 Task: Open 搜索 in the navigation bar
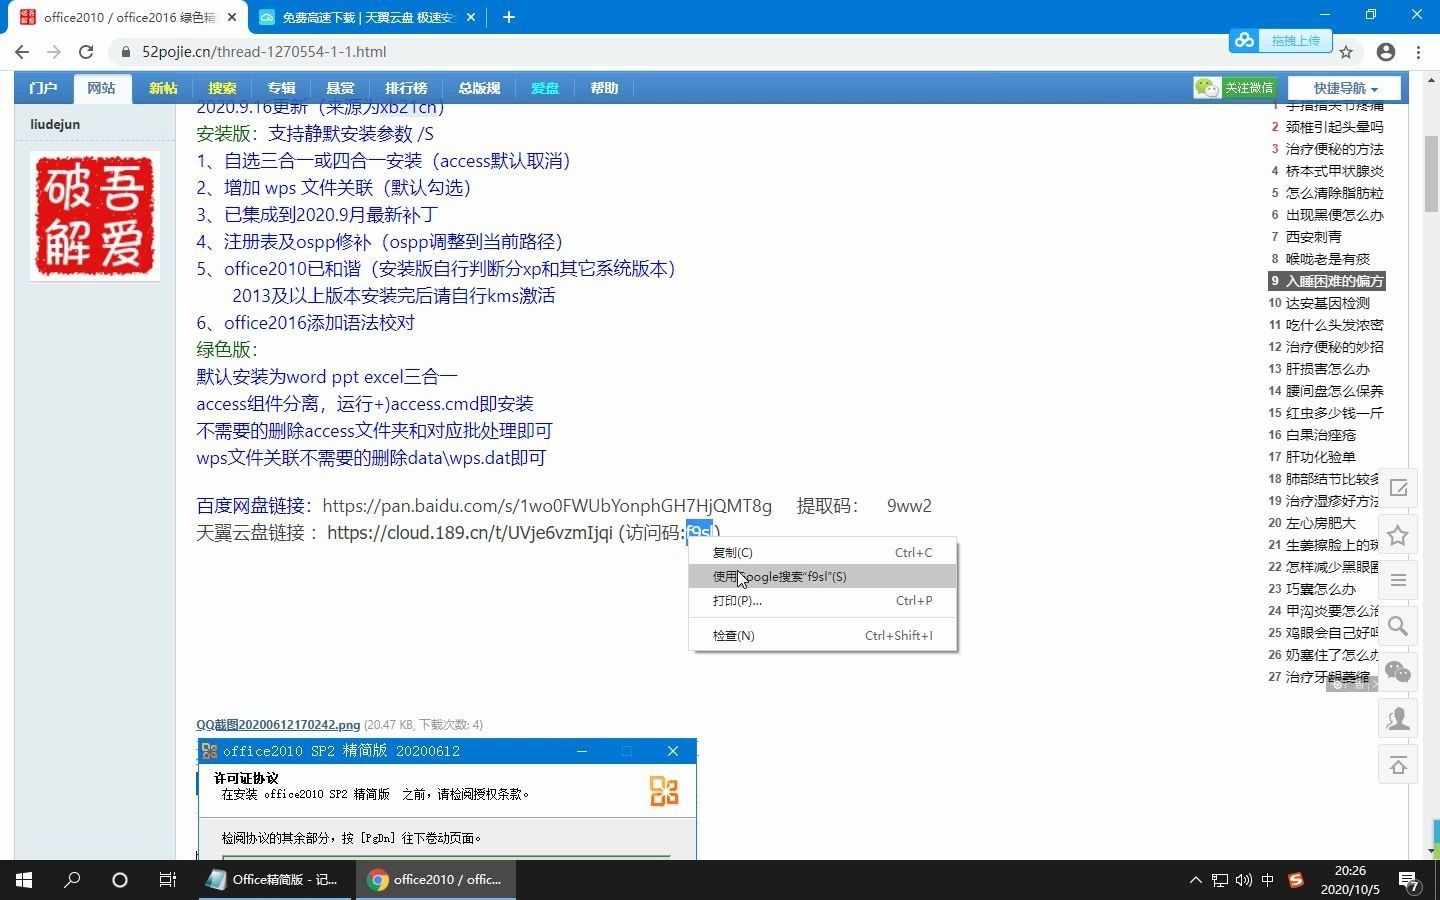click(x=222, y=88)
